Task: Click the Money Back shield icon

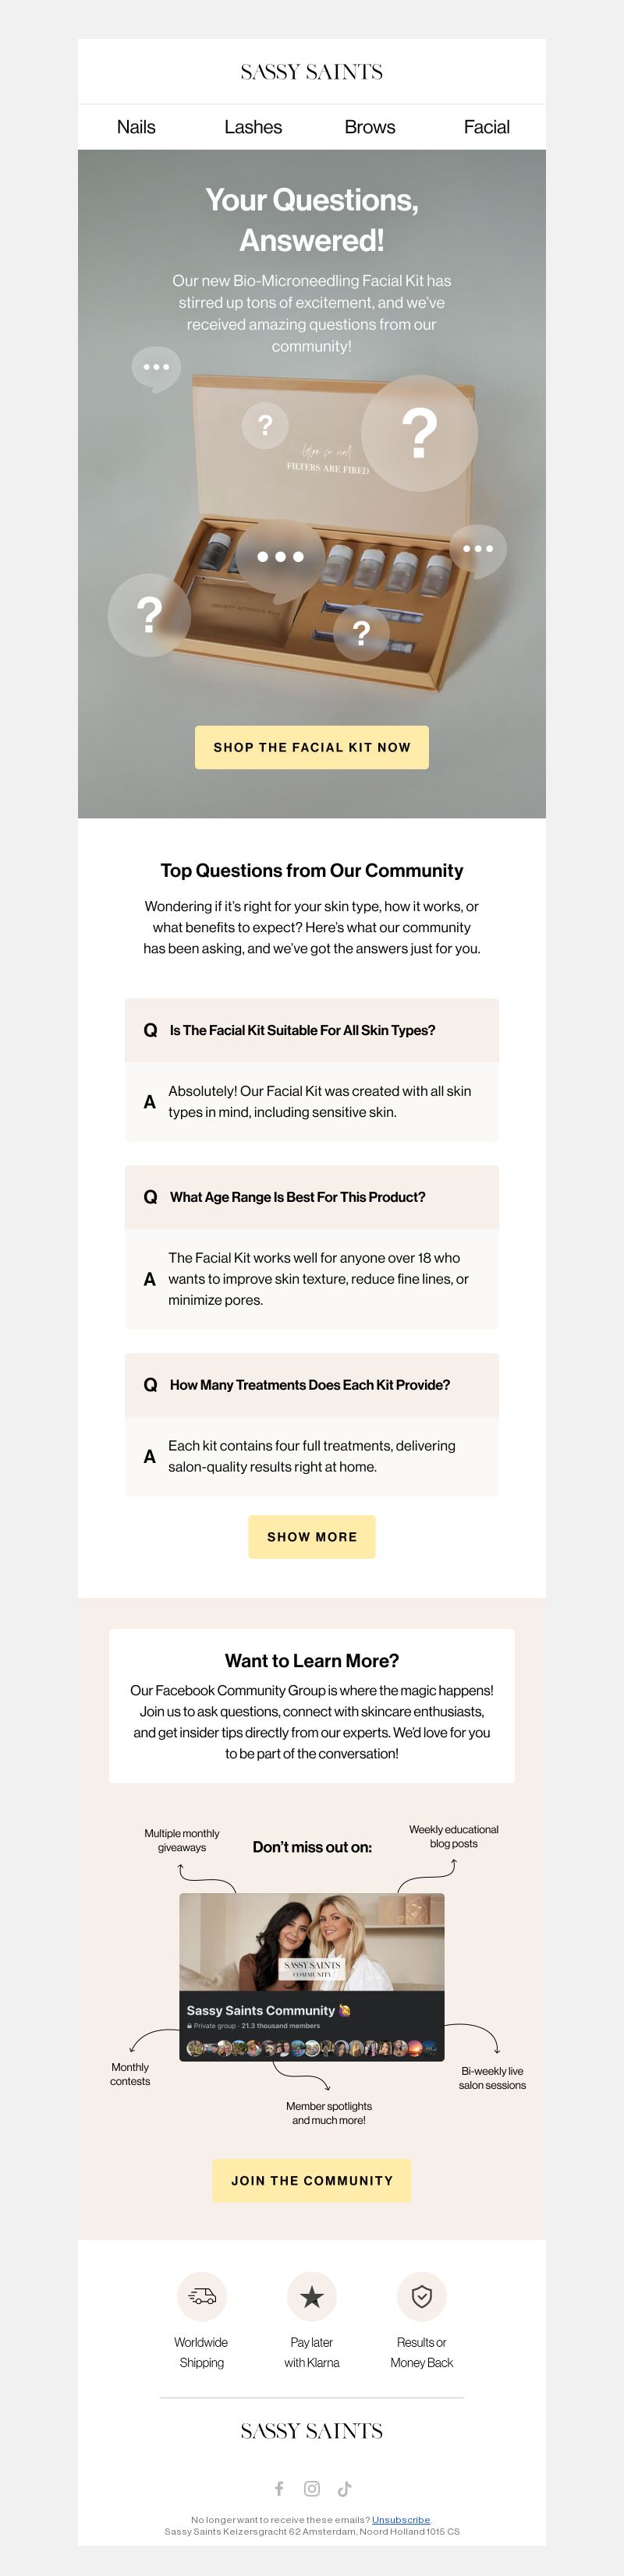Action: pos(422,2296)
